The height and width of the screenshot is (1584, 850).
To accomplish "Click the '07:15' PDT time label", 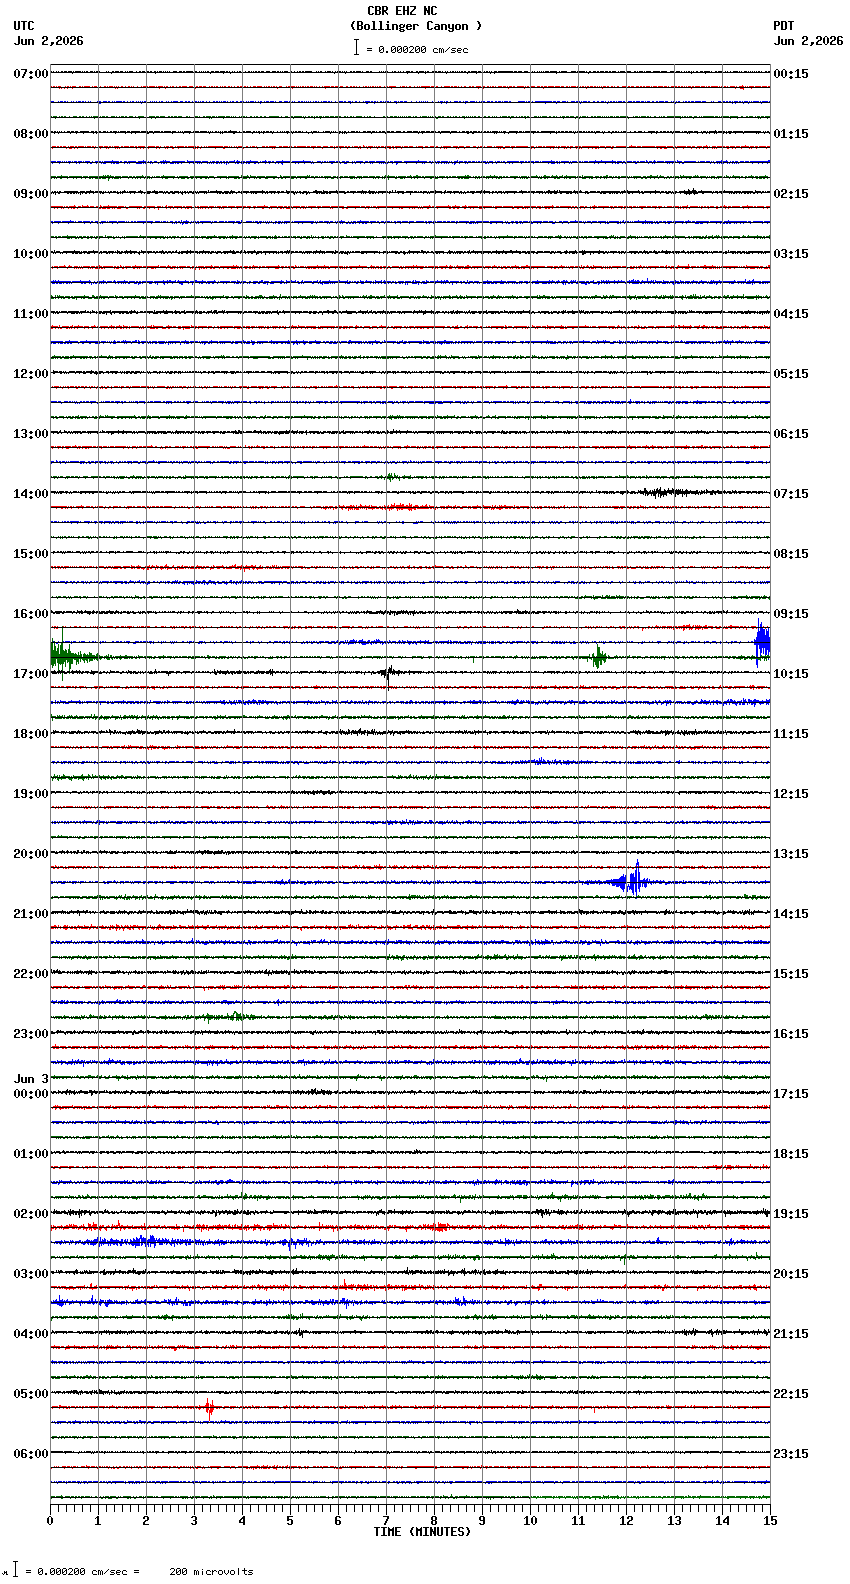I will pos(791,494).
